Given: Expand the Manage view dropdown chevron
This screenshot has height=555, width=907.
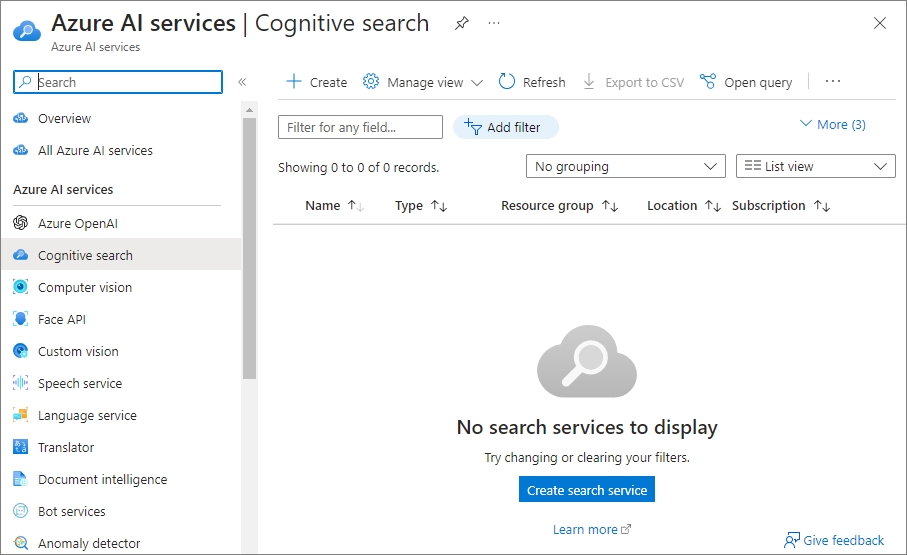Looking at the screenshot, I should click(x=477, y=83).
